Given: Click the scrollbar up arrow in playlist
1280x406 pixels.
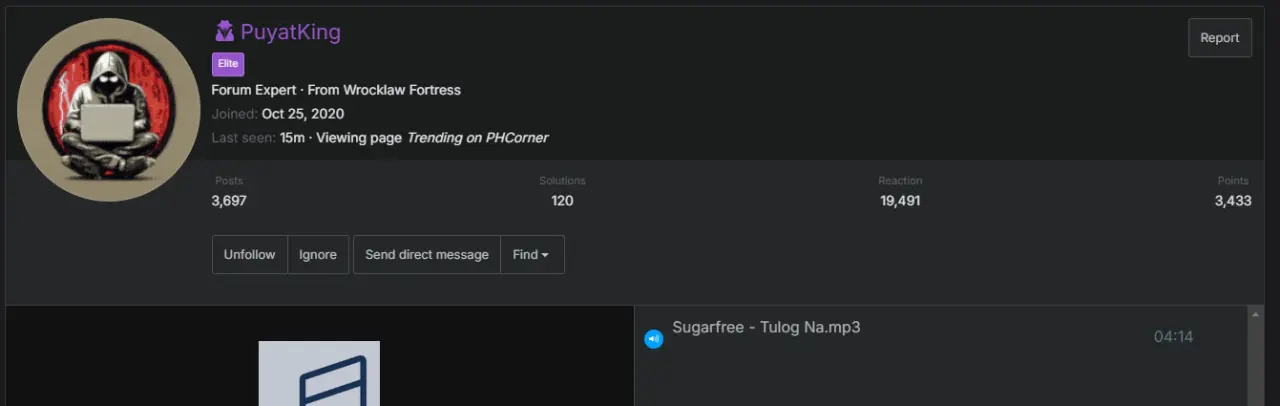Looking at the screenshot, I should coord(1254,314).
